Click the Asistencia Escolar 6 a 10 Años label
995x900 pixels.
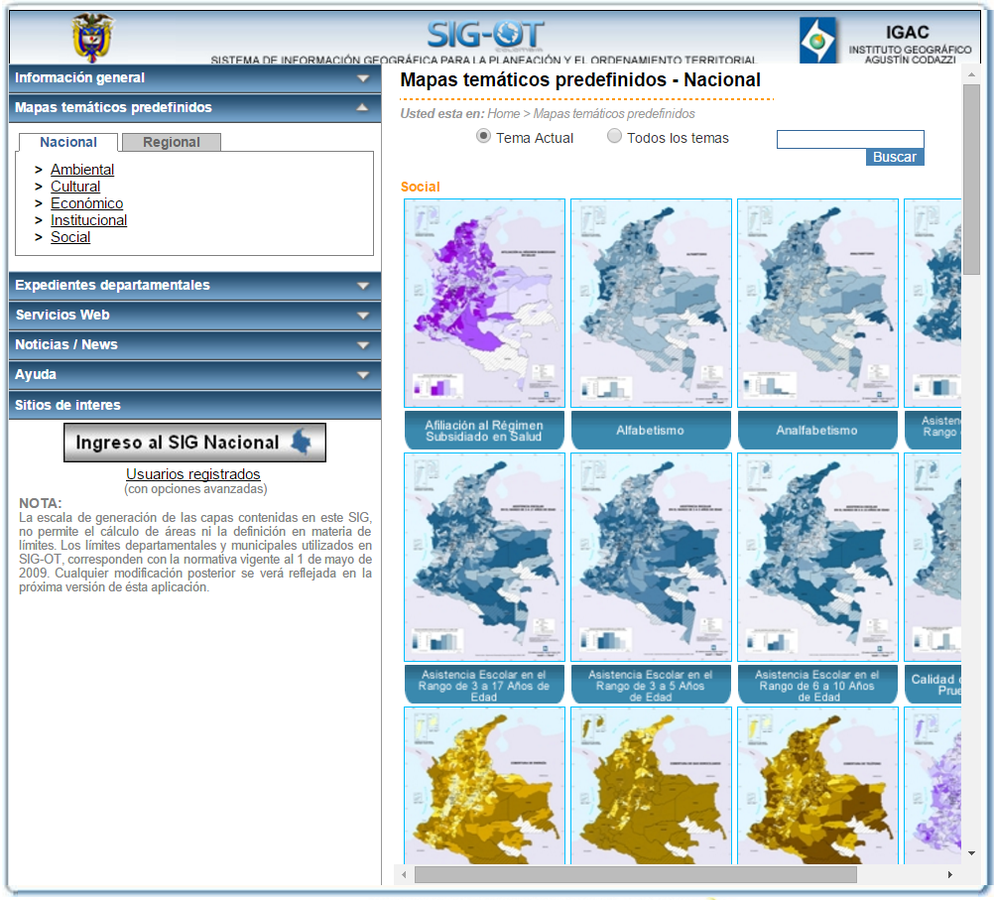click(818, 685)
